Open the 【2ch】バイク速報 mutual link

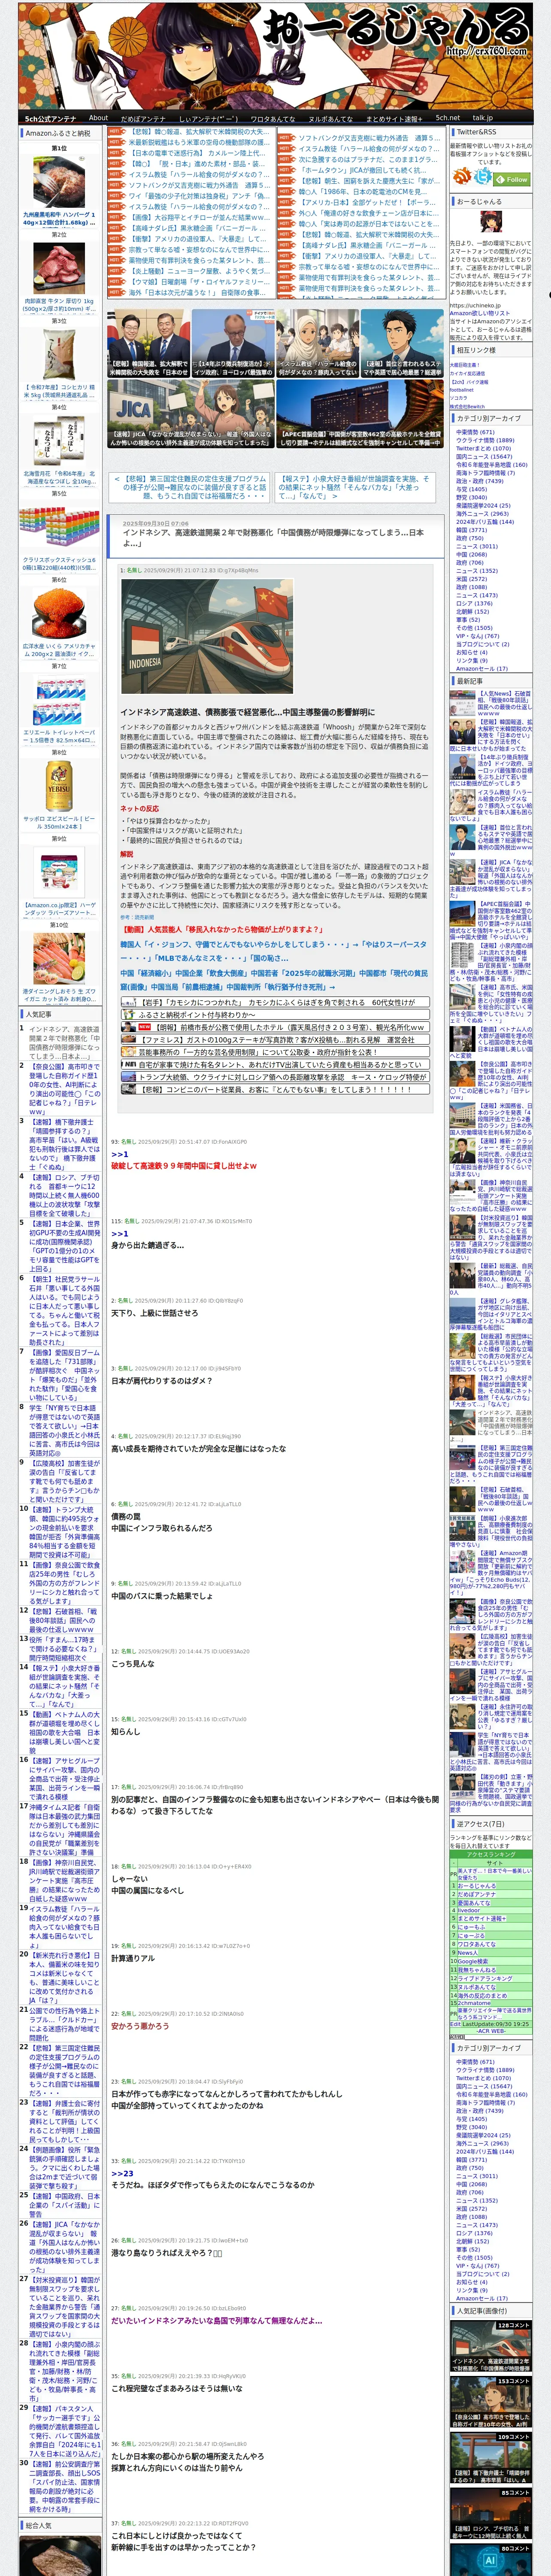(x=469, y=382)
